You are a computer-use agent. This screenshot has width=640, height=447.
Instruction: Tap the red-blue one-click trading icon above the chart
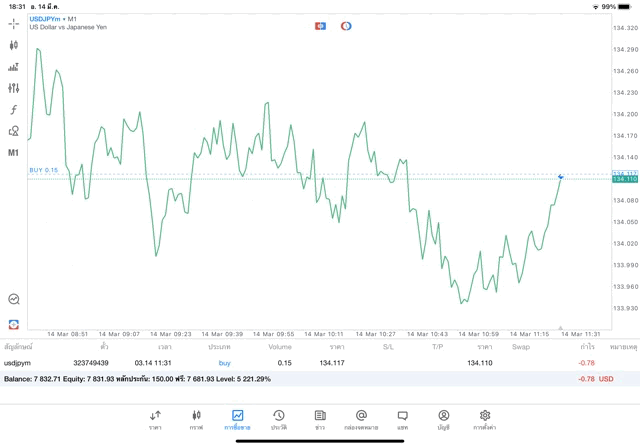320,26
